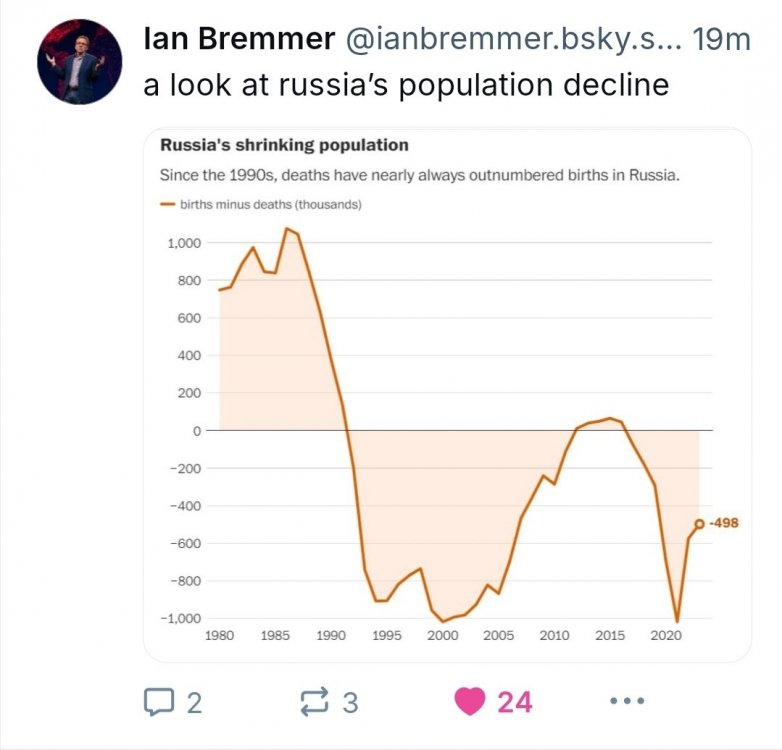Click the post text about russia's population decline

click(406, 85)
